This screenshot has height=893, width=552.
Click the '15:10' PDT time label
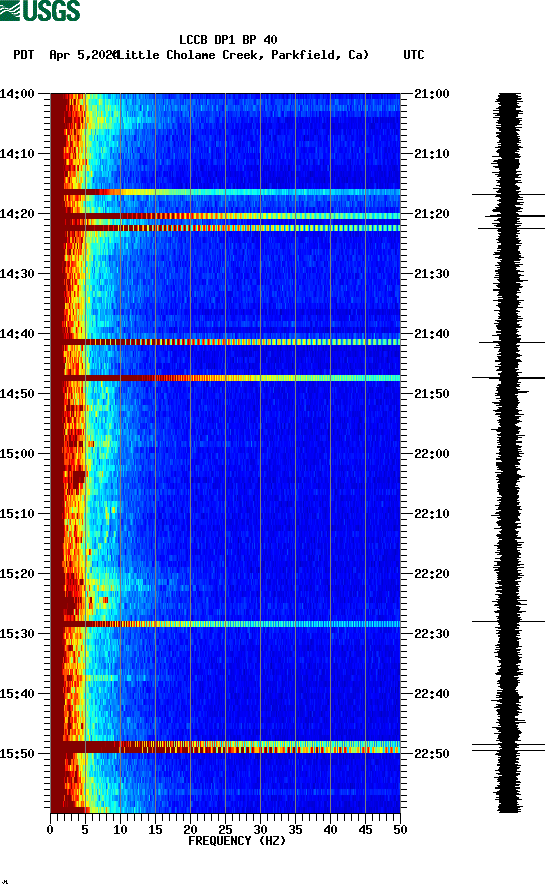tap(17, 514)
